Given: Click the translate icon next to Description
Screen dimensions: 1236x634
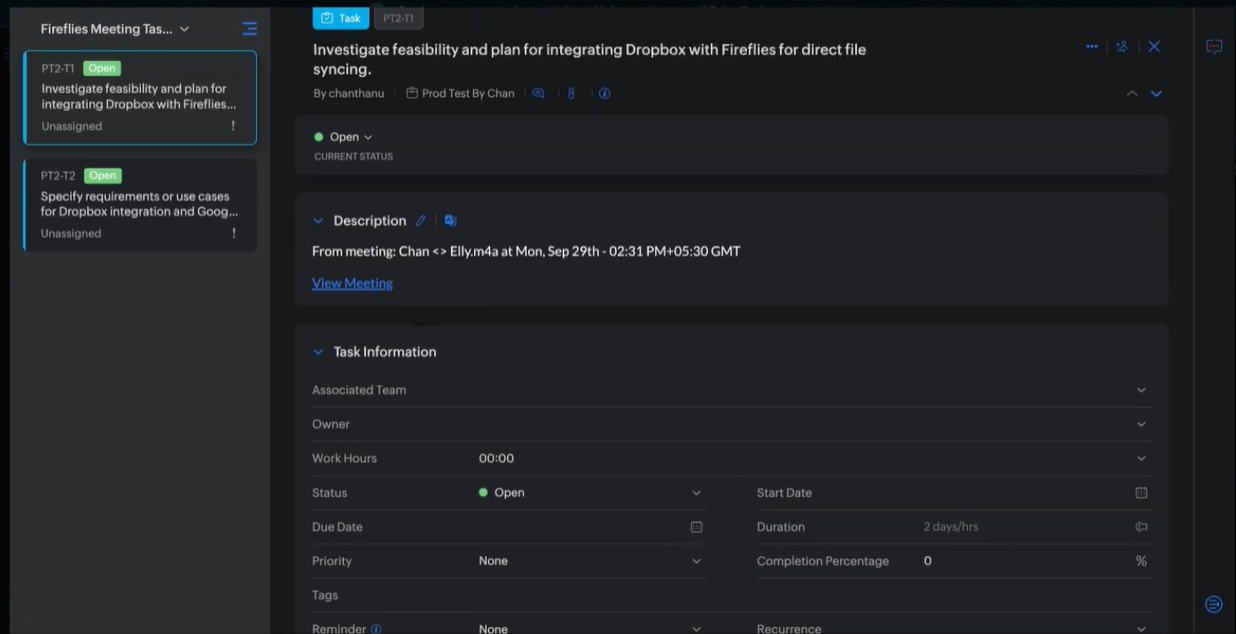Looking at the screenshot, I should (x=450, y=221).
